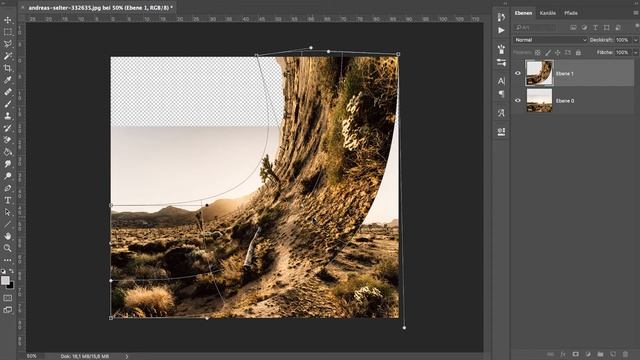Click the background color swatch
This screenshot has width=640, height=360.
(x=10, y=285)
